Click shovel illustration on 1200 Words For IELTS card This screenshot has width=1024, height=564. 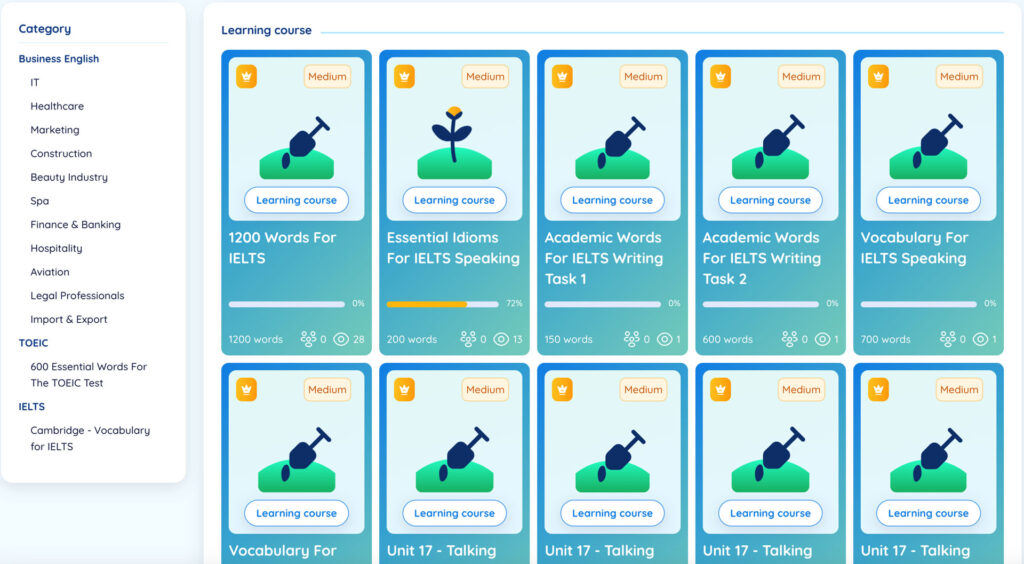coord(297,148)
